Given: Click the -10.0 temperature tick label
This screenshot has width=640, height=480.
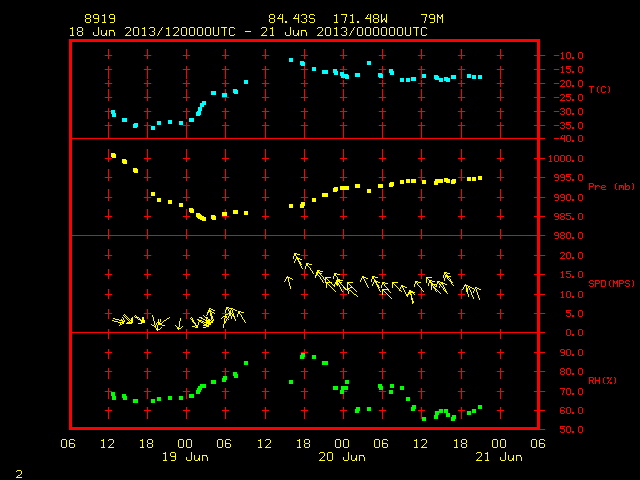Looking at the screenshot, I should point(569,56).
